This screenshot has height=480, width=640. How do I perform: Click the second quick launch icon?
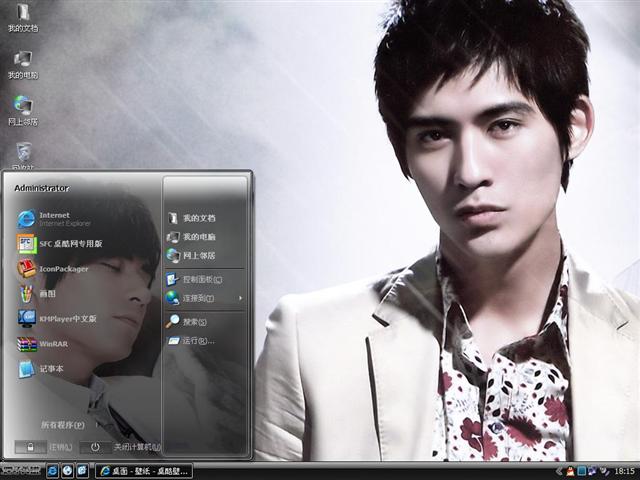[x=67, y=471]
